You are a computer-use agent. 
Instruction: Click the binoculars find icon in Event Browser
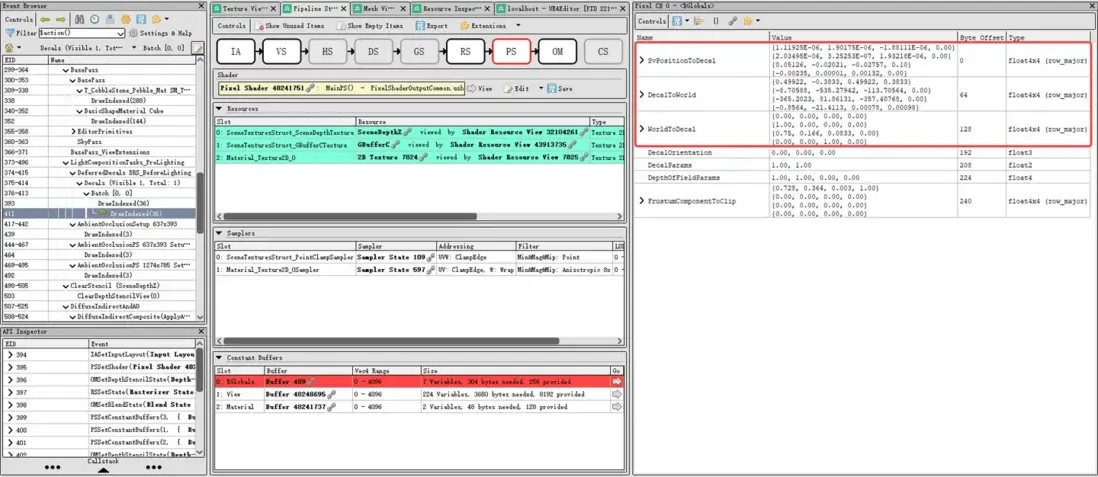(x=80, y=19)
